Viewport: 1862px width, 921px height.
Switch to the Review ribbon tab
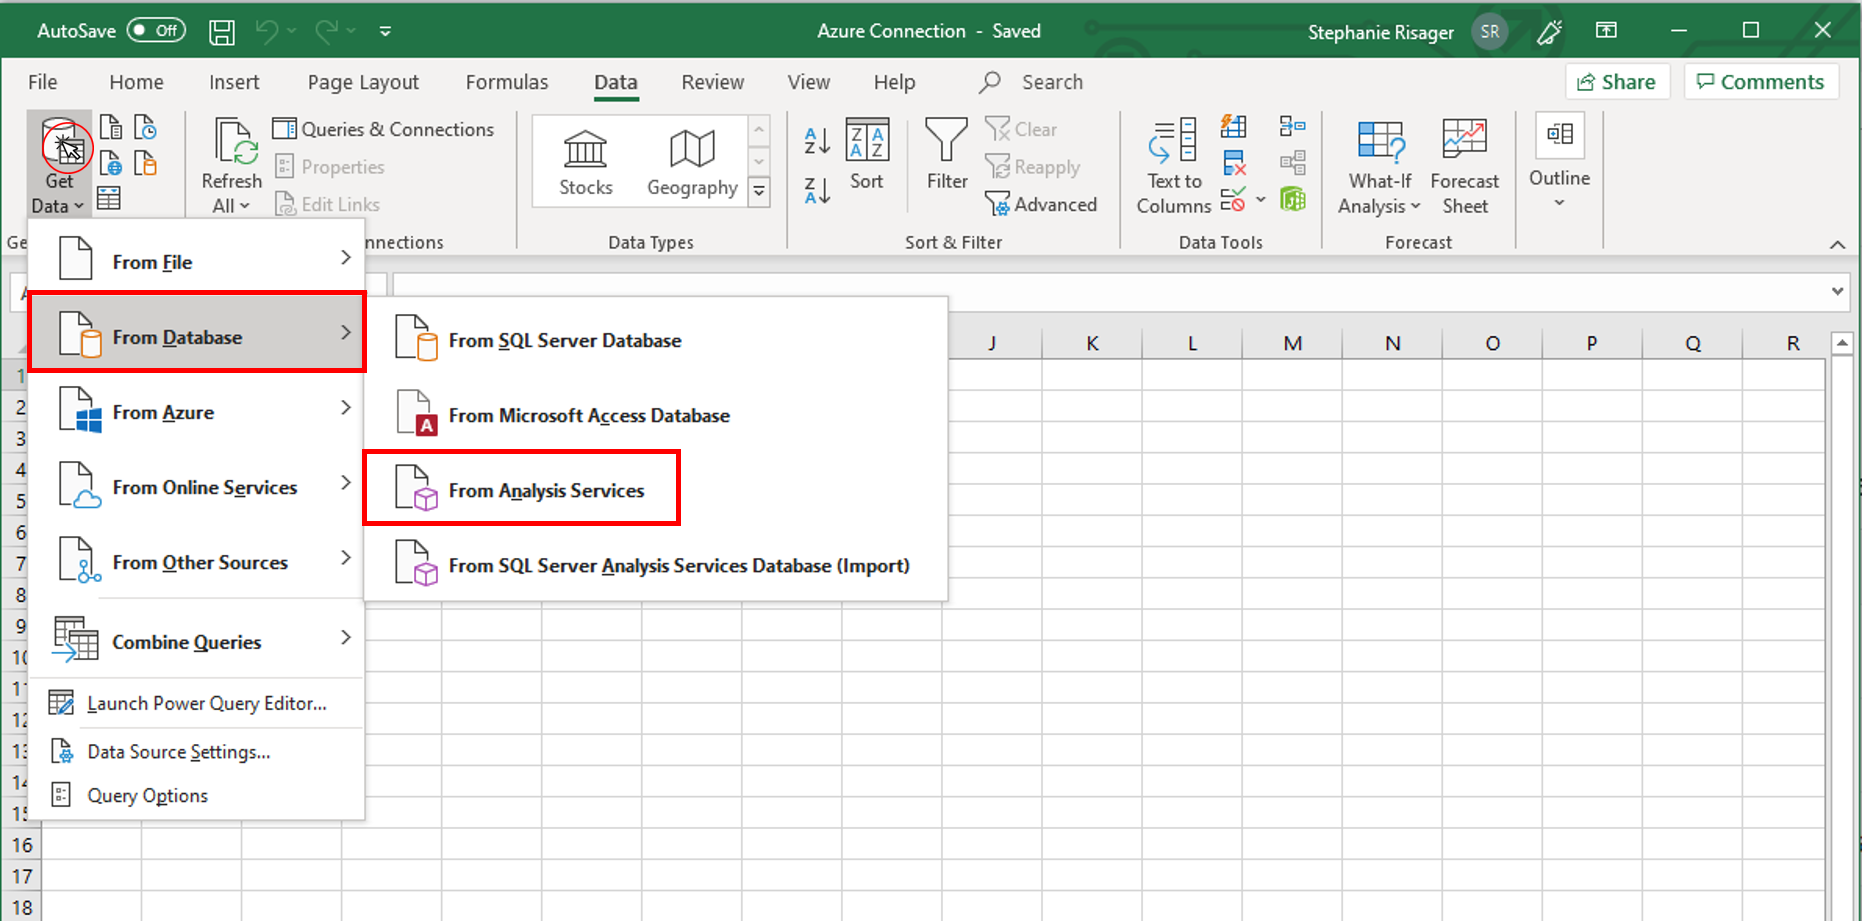(x=712, y=82)
